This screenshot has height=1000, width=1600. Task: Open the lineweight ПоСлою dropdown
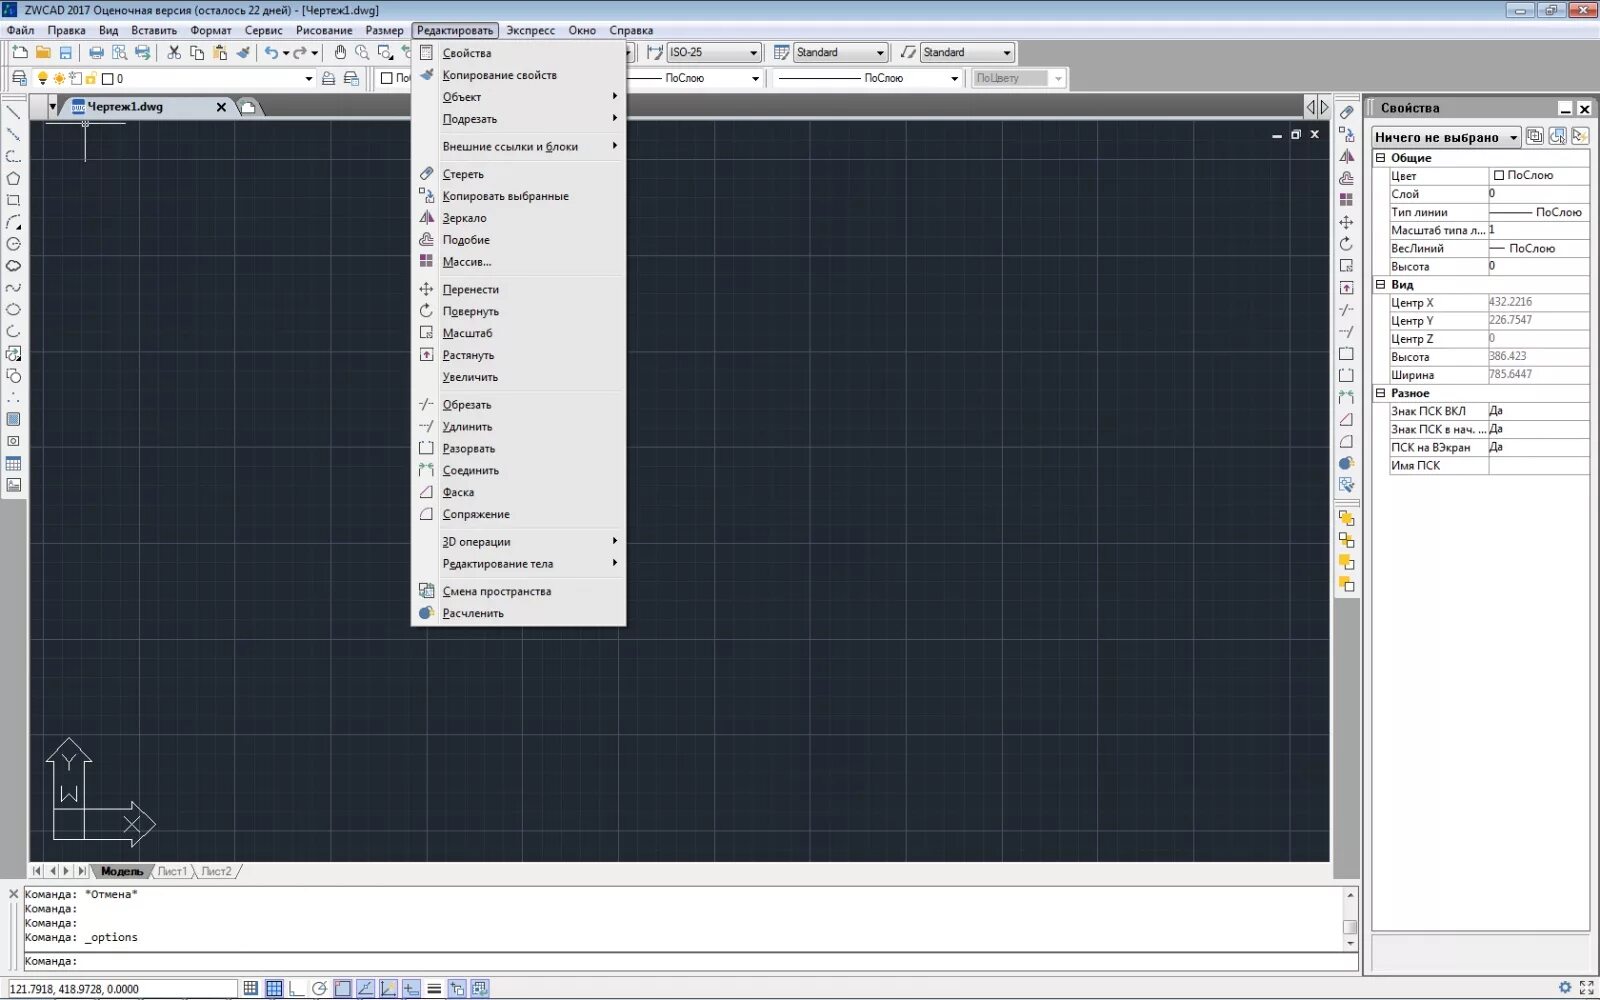pyautogui.click(x=869, y=78)
